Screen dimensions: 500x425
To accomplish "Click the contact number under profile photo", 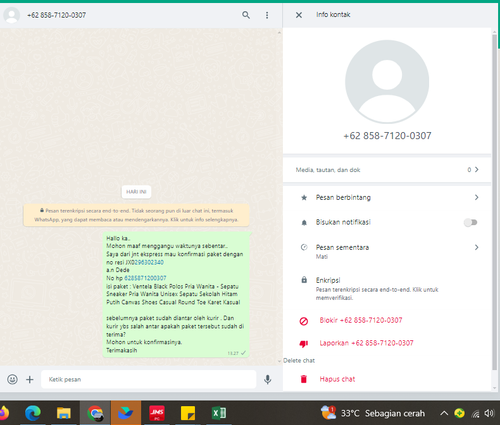I will [x=387, y=136].
